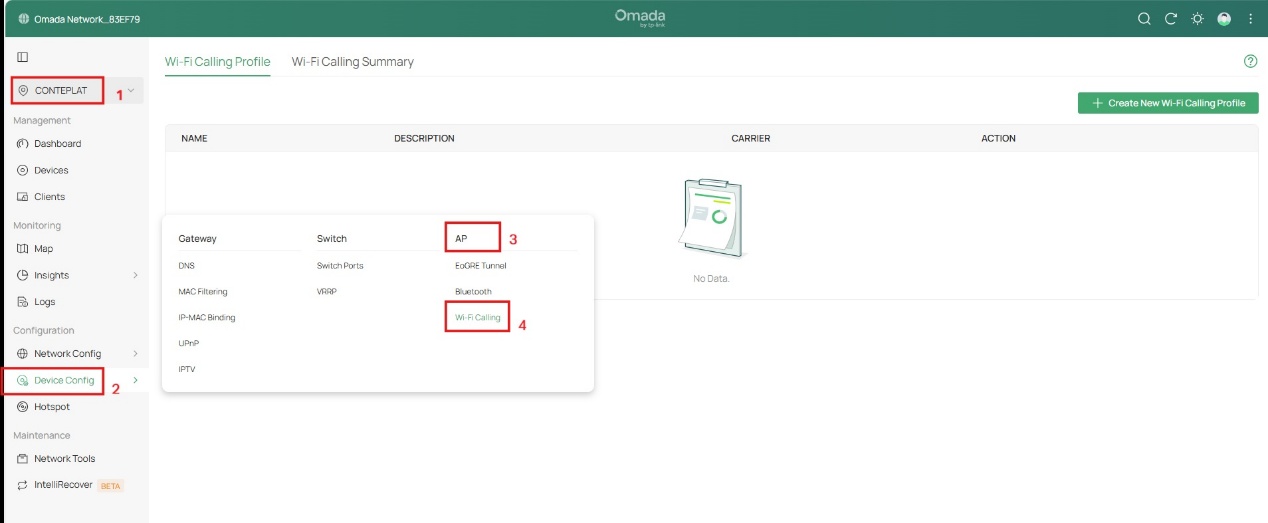Select MAC Filtering under Gateway
This screenshot has width=1268, height=523.
pos(203,292)
